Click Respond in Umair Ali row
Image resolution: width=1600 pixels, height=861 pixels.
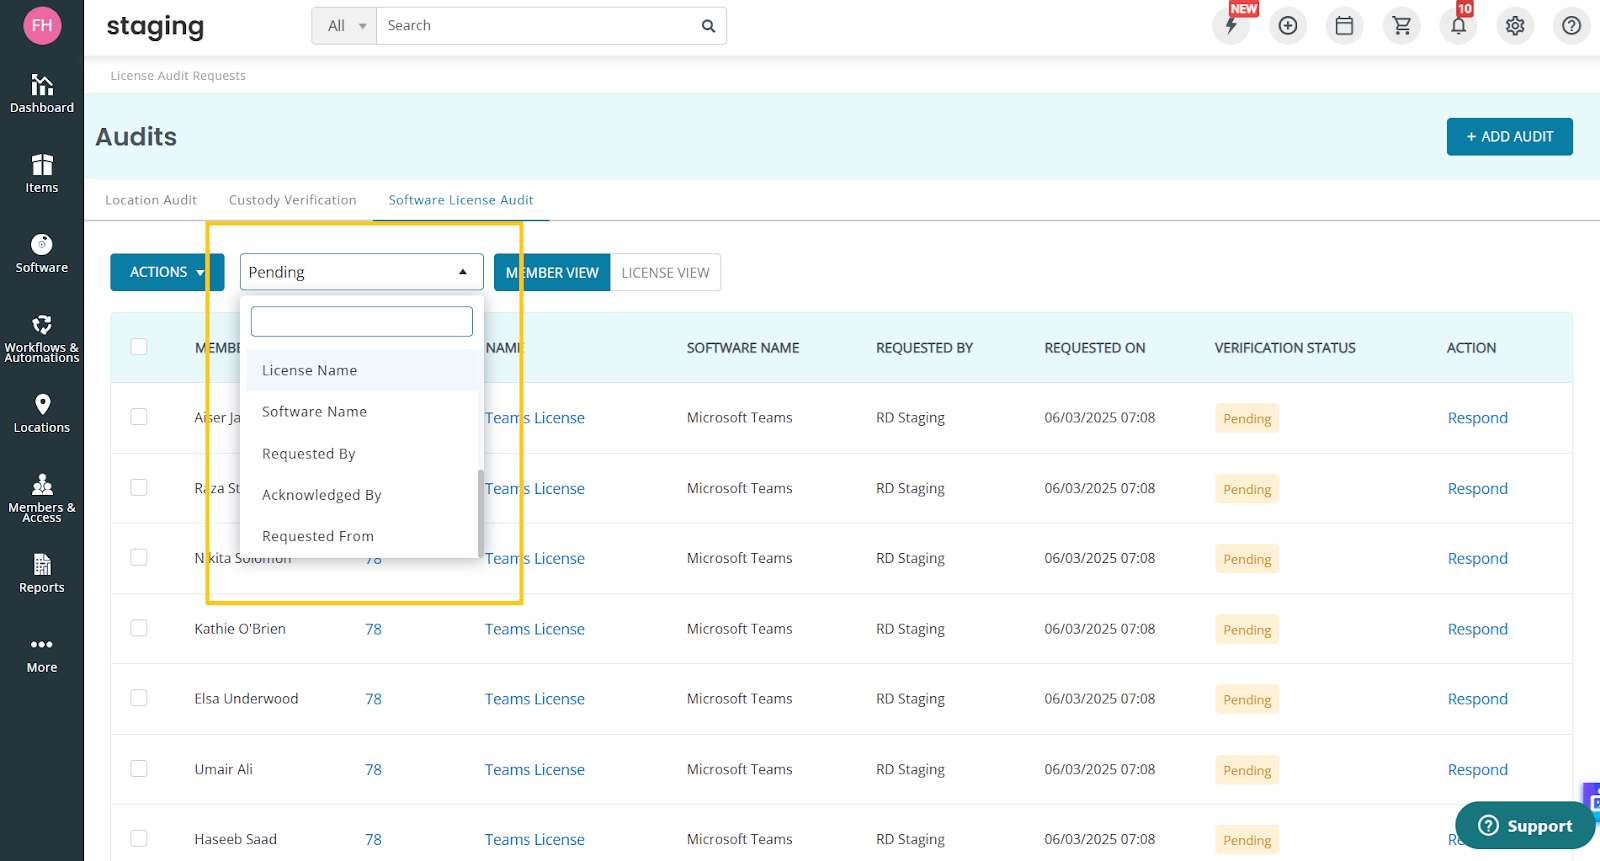(x=1477, y=770)
